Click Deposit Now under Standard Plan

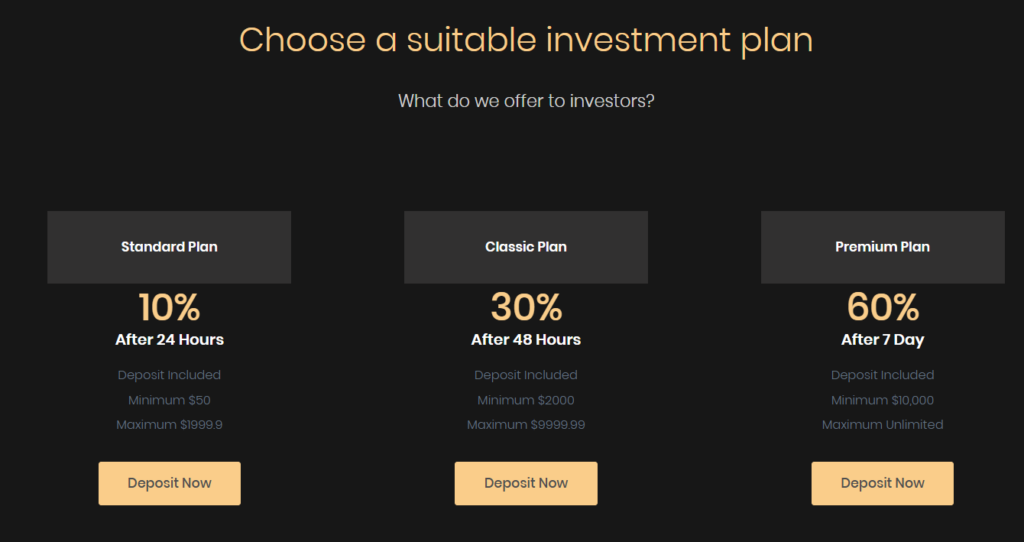tap(169, 483)
